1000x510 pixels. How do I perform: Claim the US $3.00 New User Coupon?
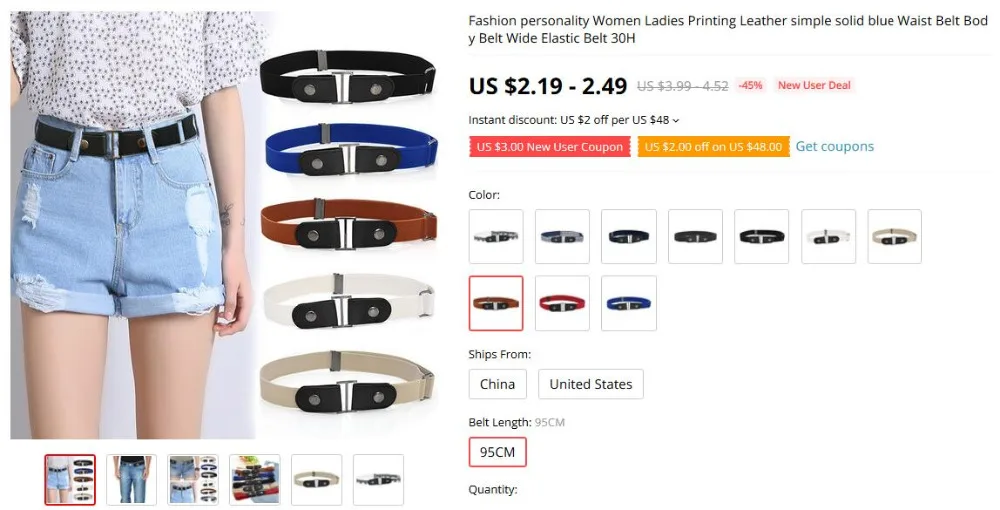point(550,147)
